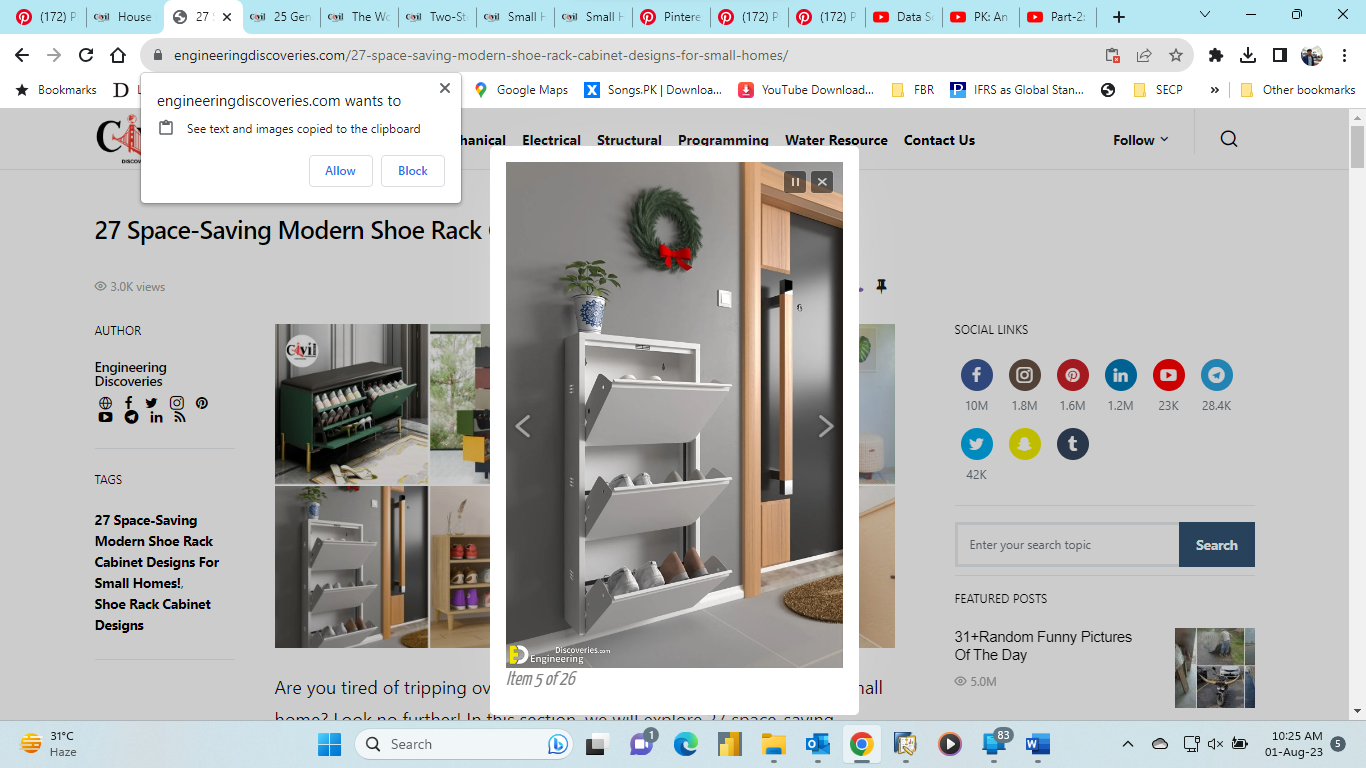Open the YouTube social link icon
Screen dimensions: 1366x768
(x=1168, y=376)
